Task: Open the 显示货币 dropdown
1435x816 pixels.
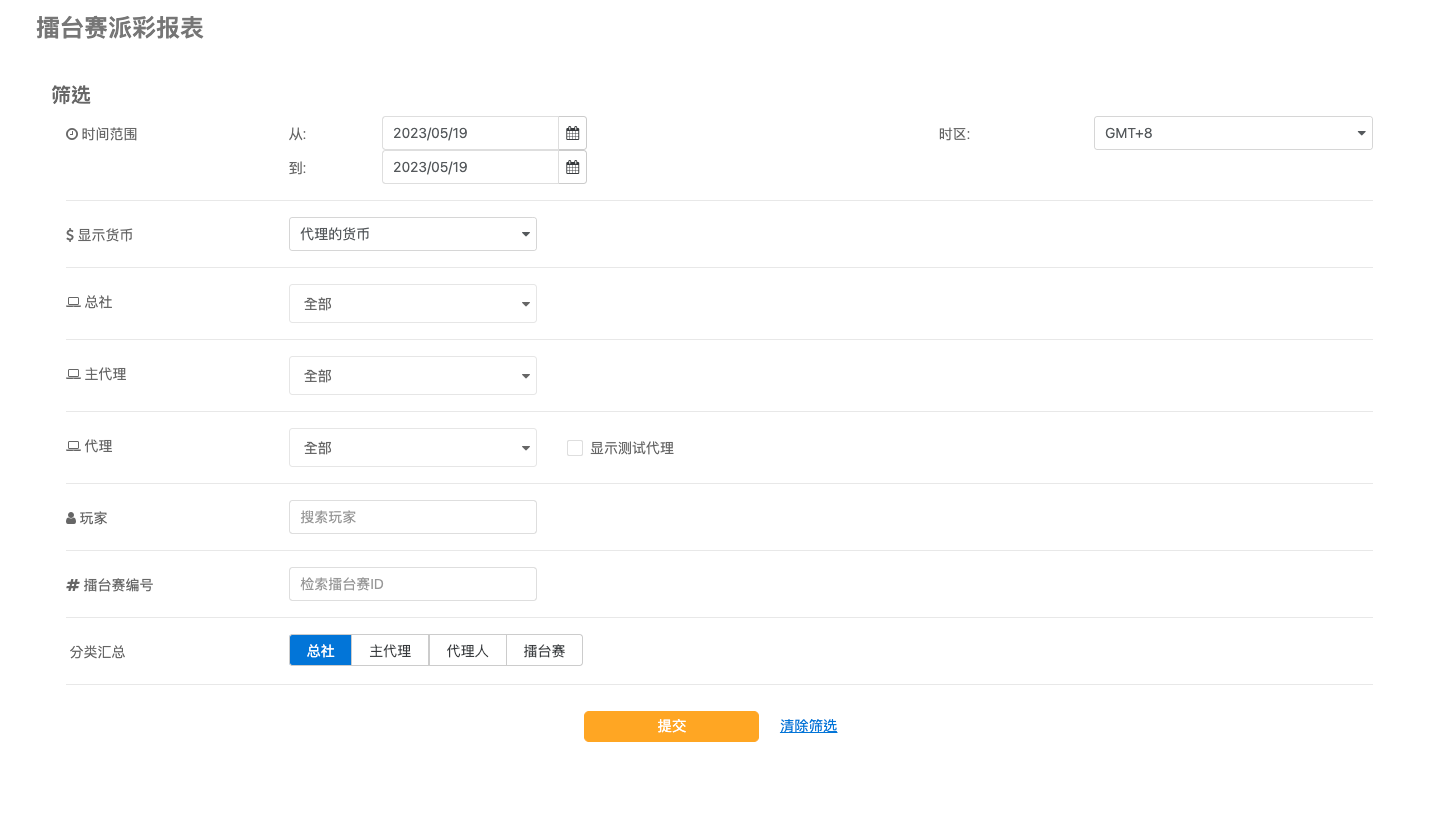Action: (412, 234)
